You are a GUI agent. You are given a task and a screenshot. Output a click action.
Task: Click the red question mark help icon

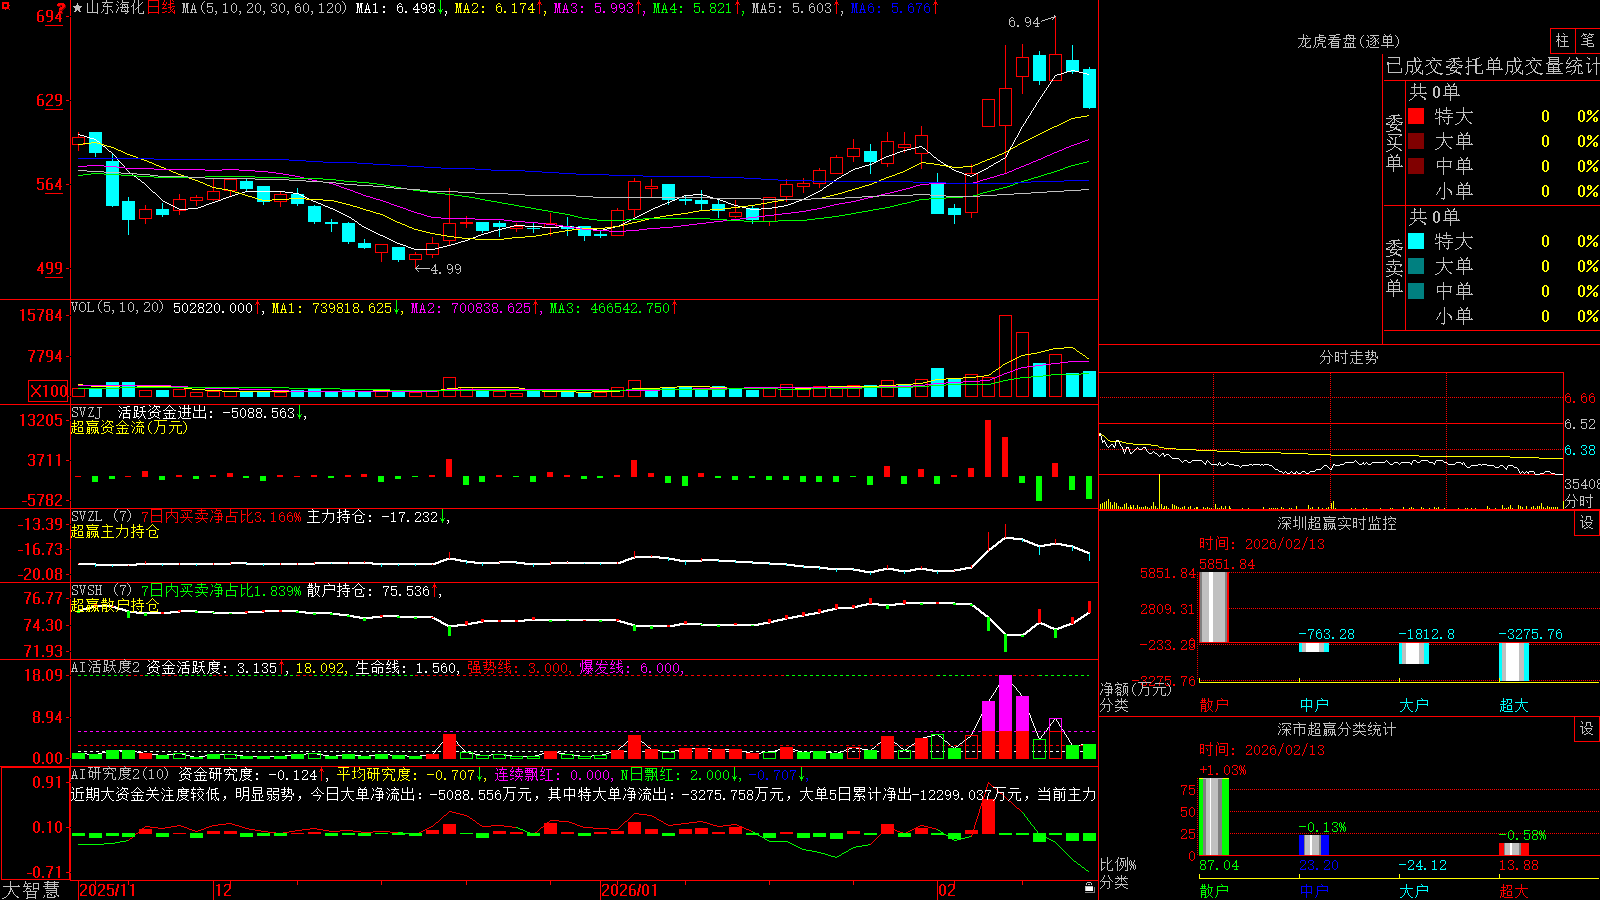pyautogui.click(x=61, y=8)
